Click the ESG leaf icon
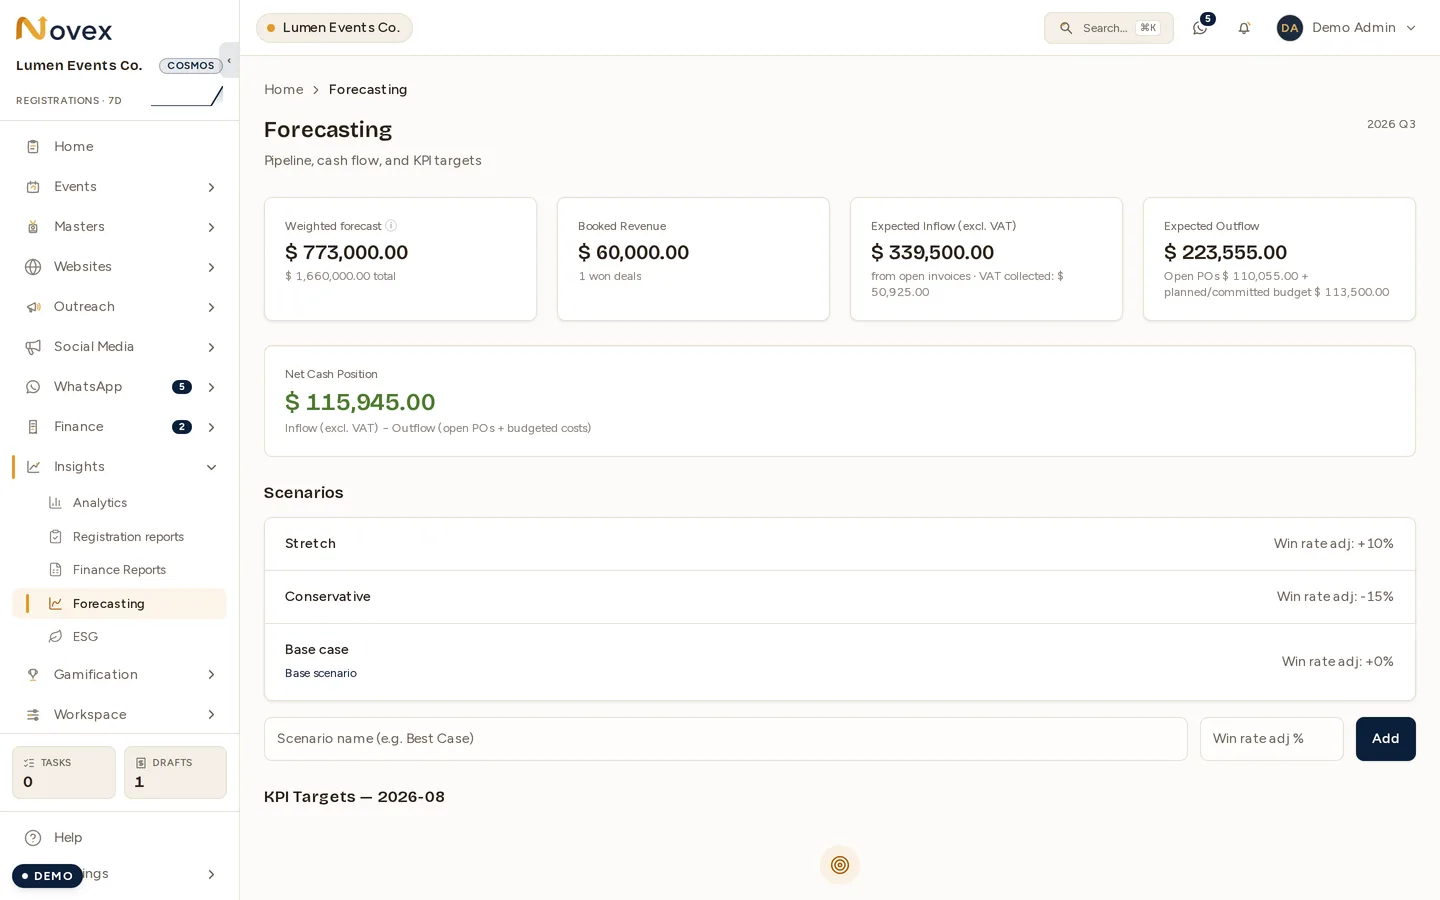Image resolution: width=1440 pixels, height=900 pixels. [x=56, y=637]
